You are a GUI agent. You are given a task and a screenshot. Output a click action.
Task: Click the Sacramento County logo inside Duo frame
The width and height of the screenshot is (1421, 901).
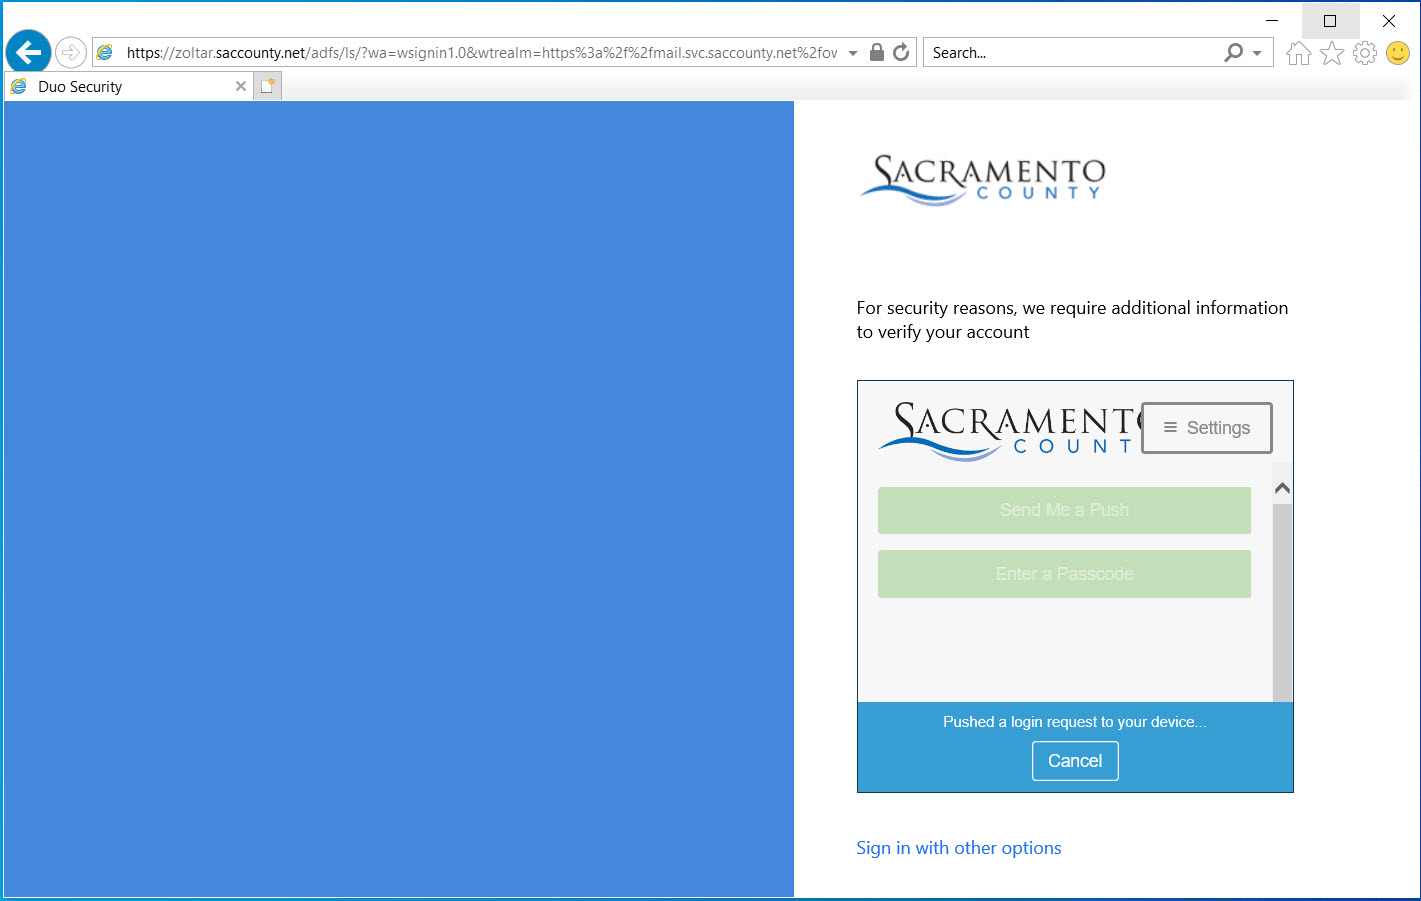pos(1010,431)
